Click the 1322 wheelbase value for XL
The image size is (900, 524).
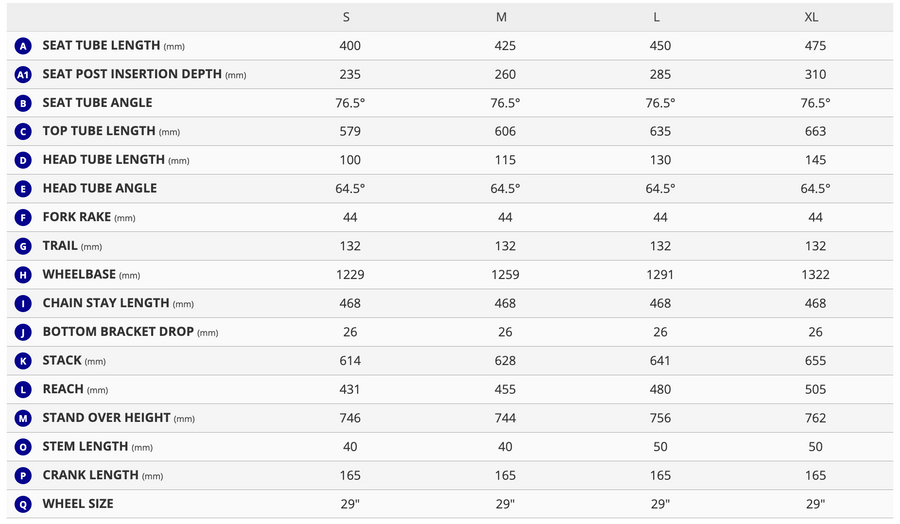click(x=815, y=275)
